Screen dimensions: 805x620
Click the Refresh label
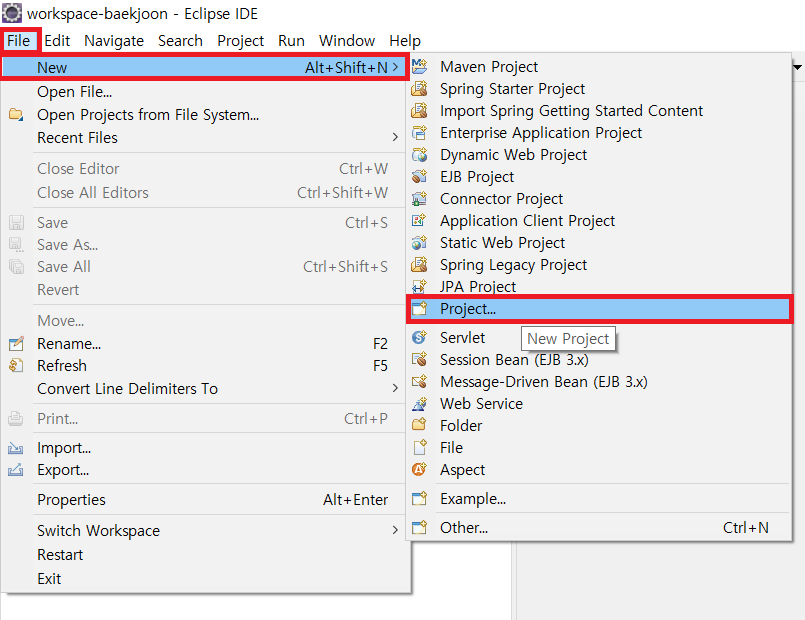[62, 365]
